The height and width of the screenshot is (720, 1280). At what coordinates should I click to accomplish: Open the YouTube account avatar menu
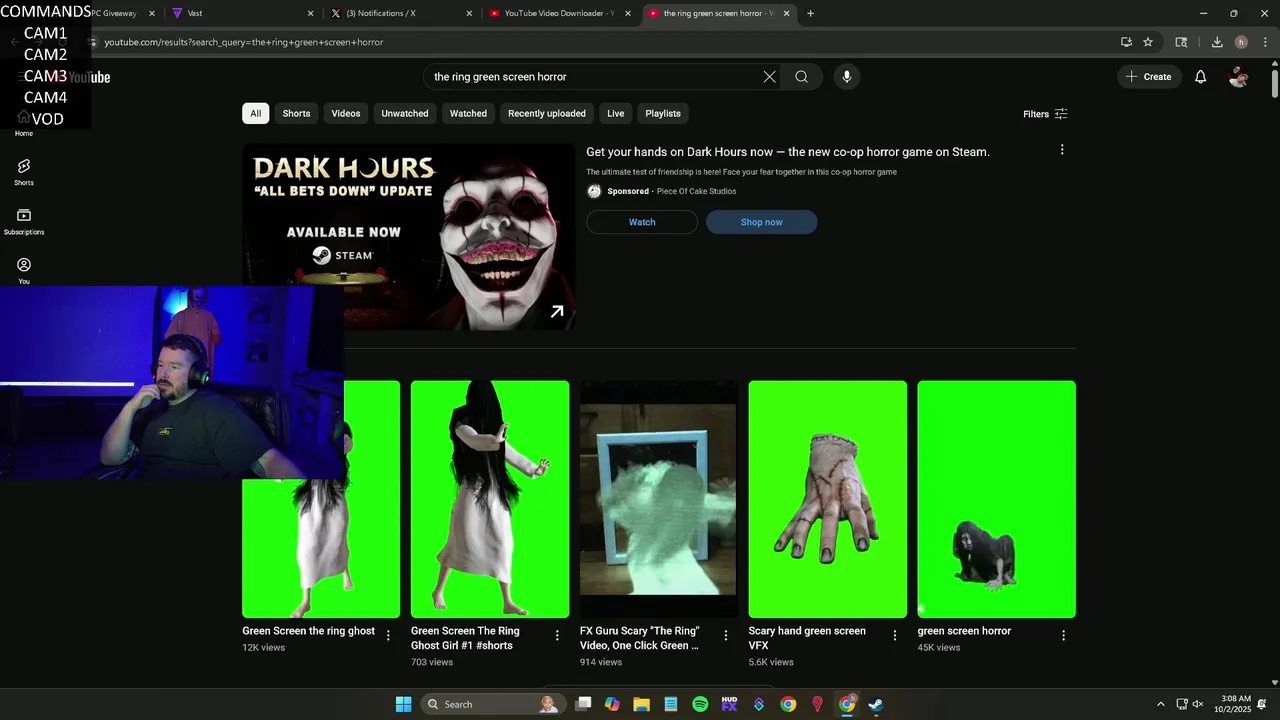1238,77
